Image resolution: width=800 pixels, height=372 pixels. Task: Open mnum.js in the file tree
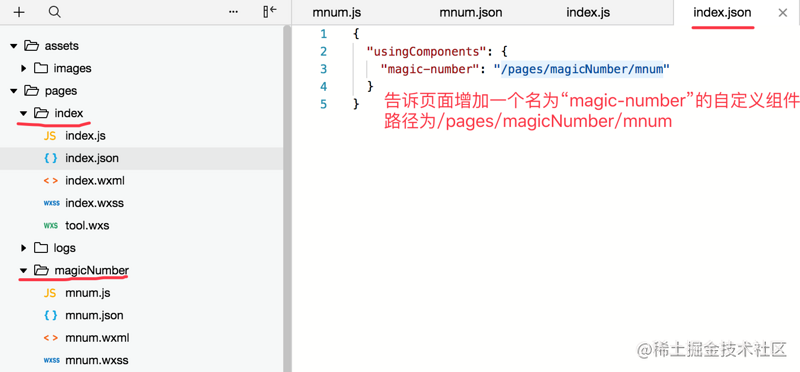88,293
